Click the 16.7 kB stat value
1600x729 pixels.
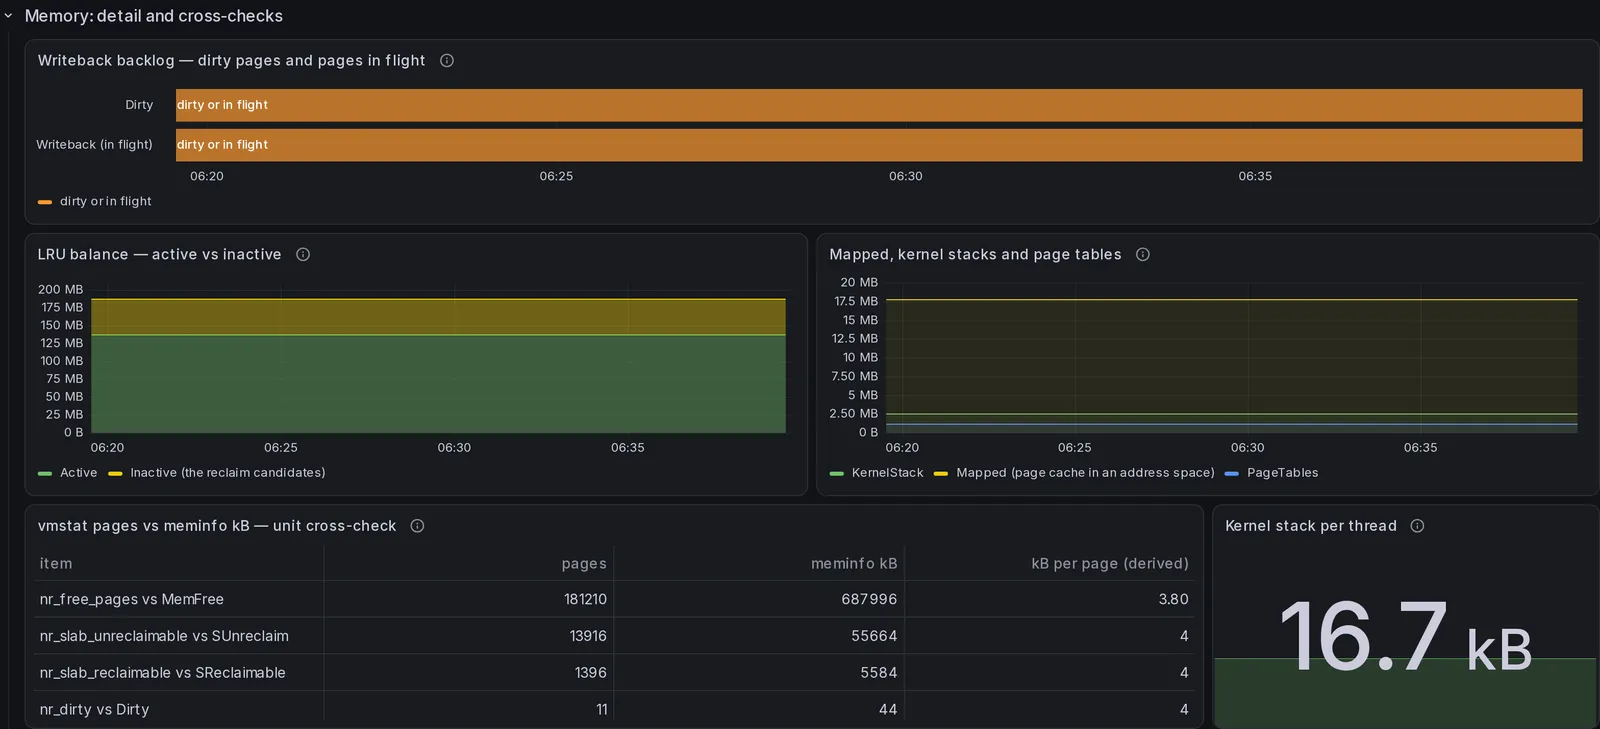click(x=1405, y=637)
